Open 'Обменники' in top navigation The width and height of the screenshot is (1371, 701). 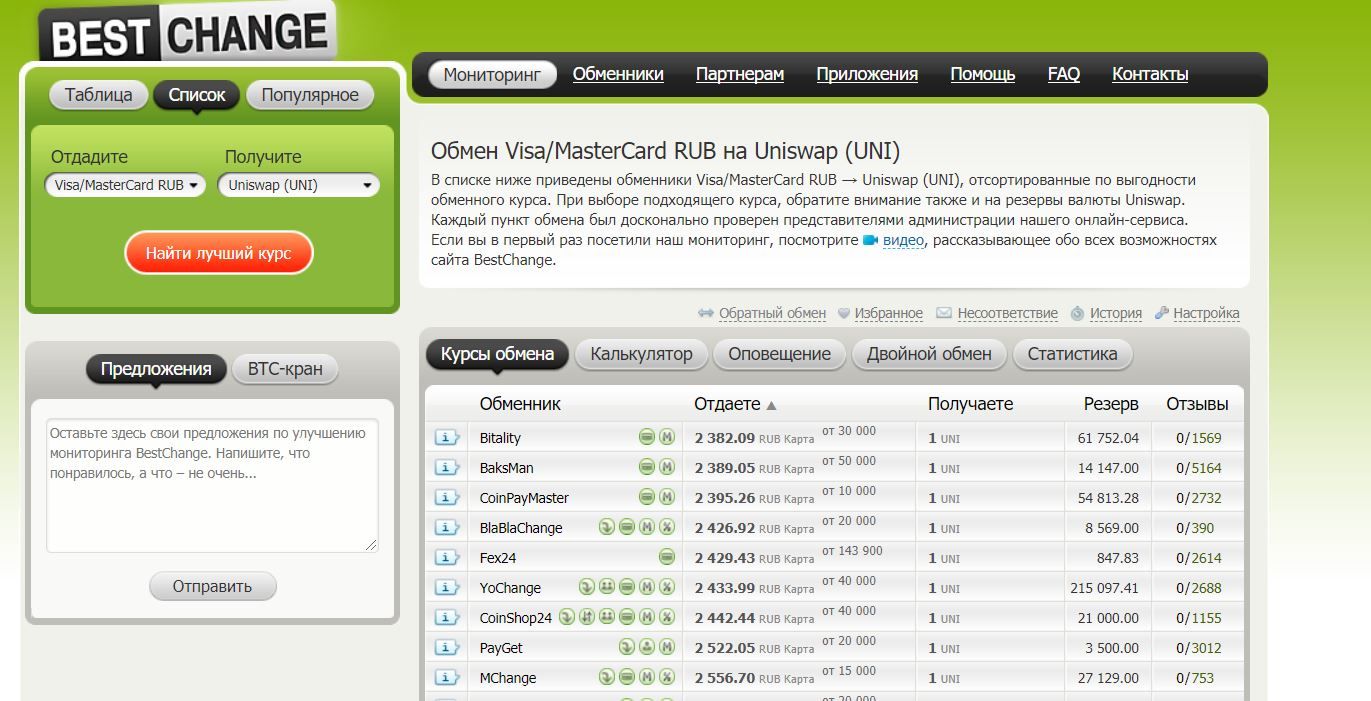click(618, 74)
